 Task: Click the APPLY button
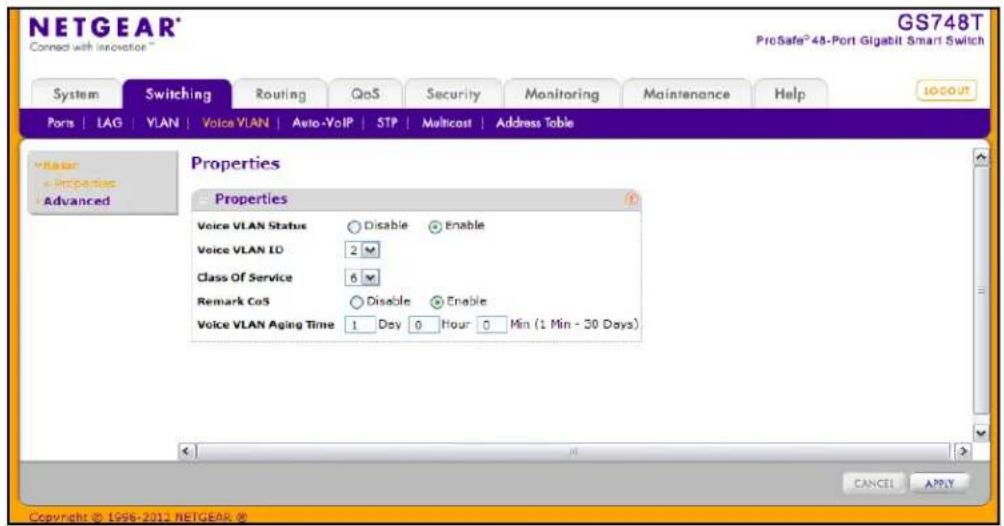click(939, 484)
